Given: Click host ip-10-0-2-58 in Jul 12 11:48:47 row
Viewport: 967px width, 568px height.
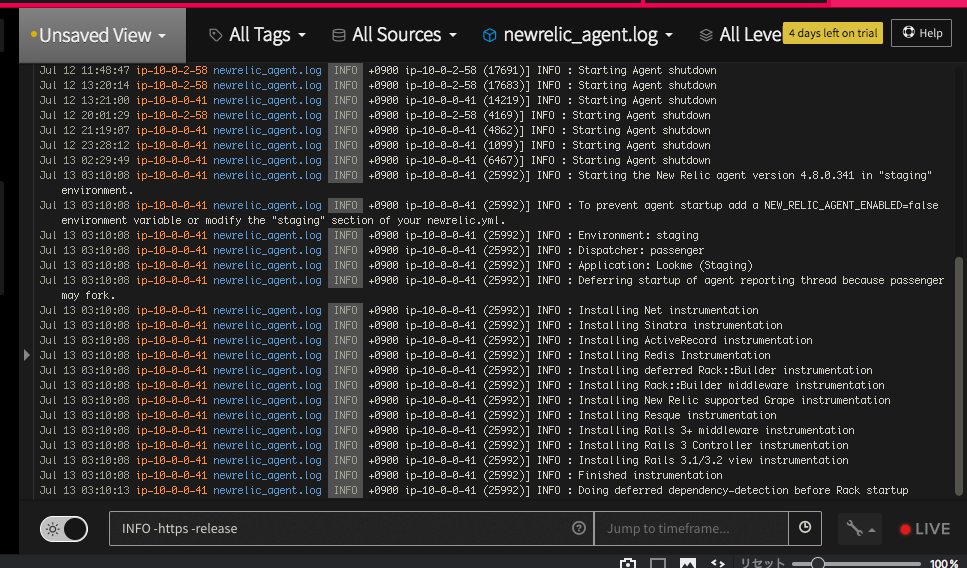Looking at the screenshot, I should pyautogui.click(x=171, y=70).
